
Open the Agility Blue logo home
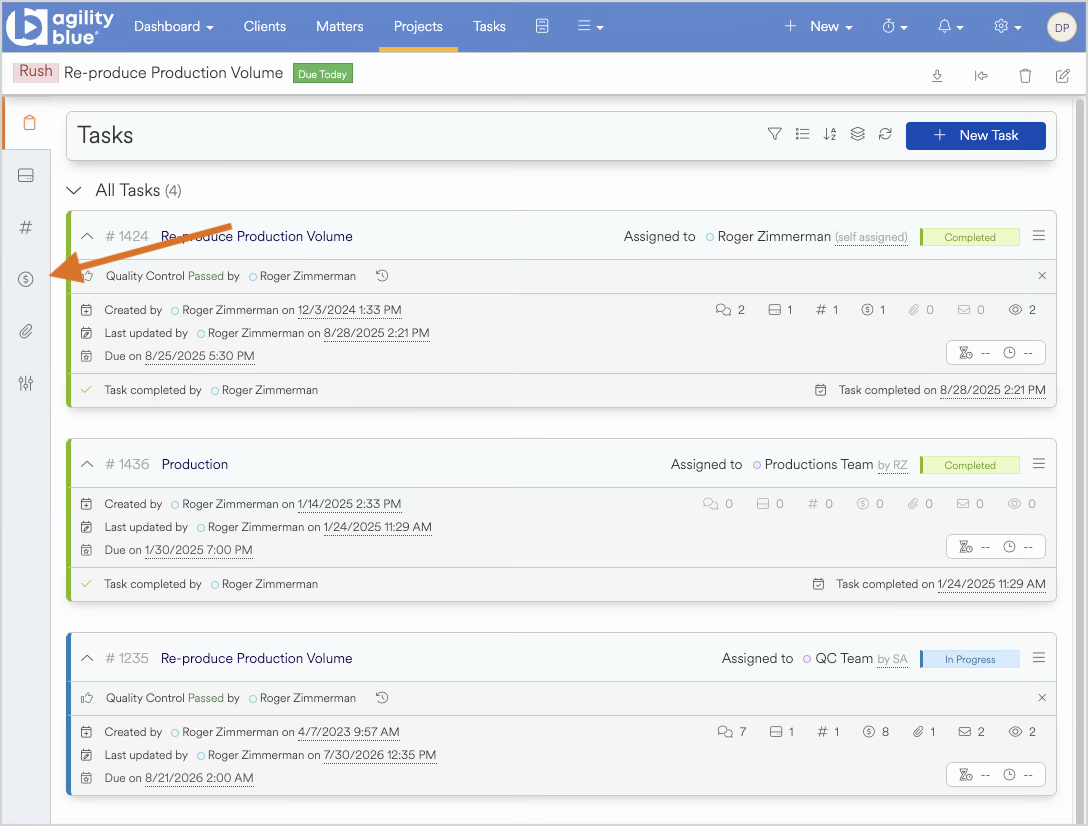tap(60, 26)
